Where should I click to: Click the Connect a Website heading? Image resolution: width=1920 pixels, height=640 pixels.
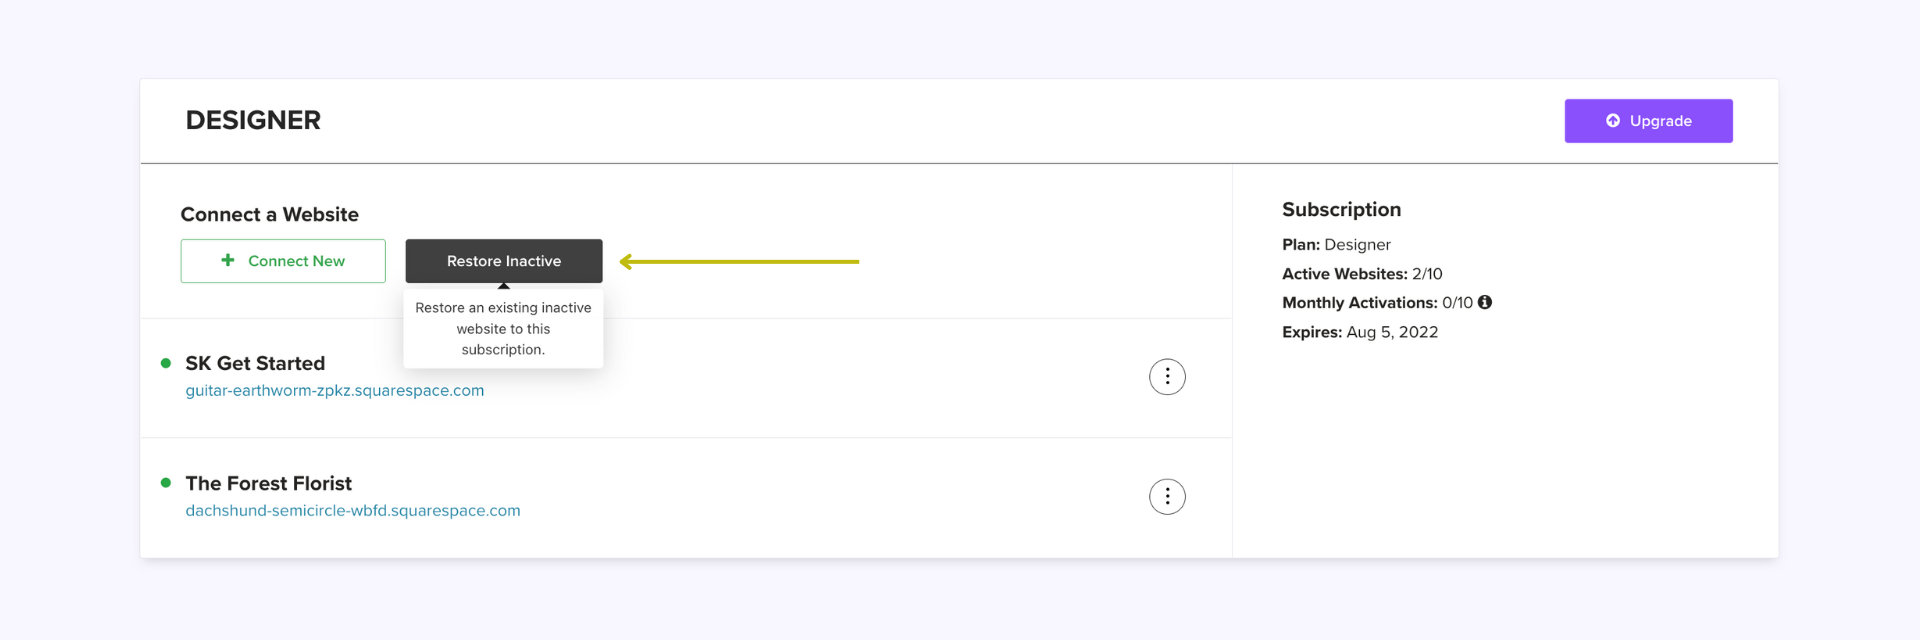[269, 214]
